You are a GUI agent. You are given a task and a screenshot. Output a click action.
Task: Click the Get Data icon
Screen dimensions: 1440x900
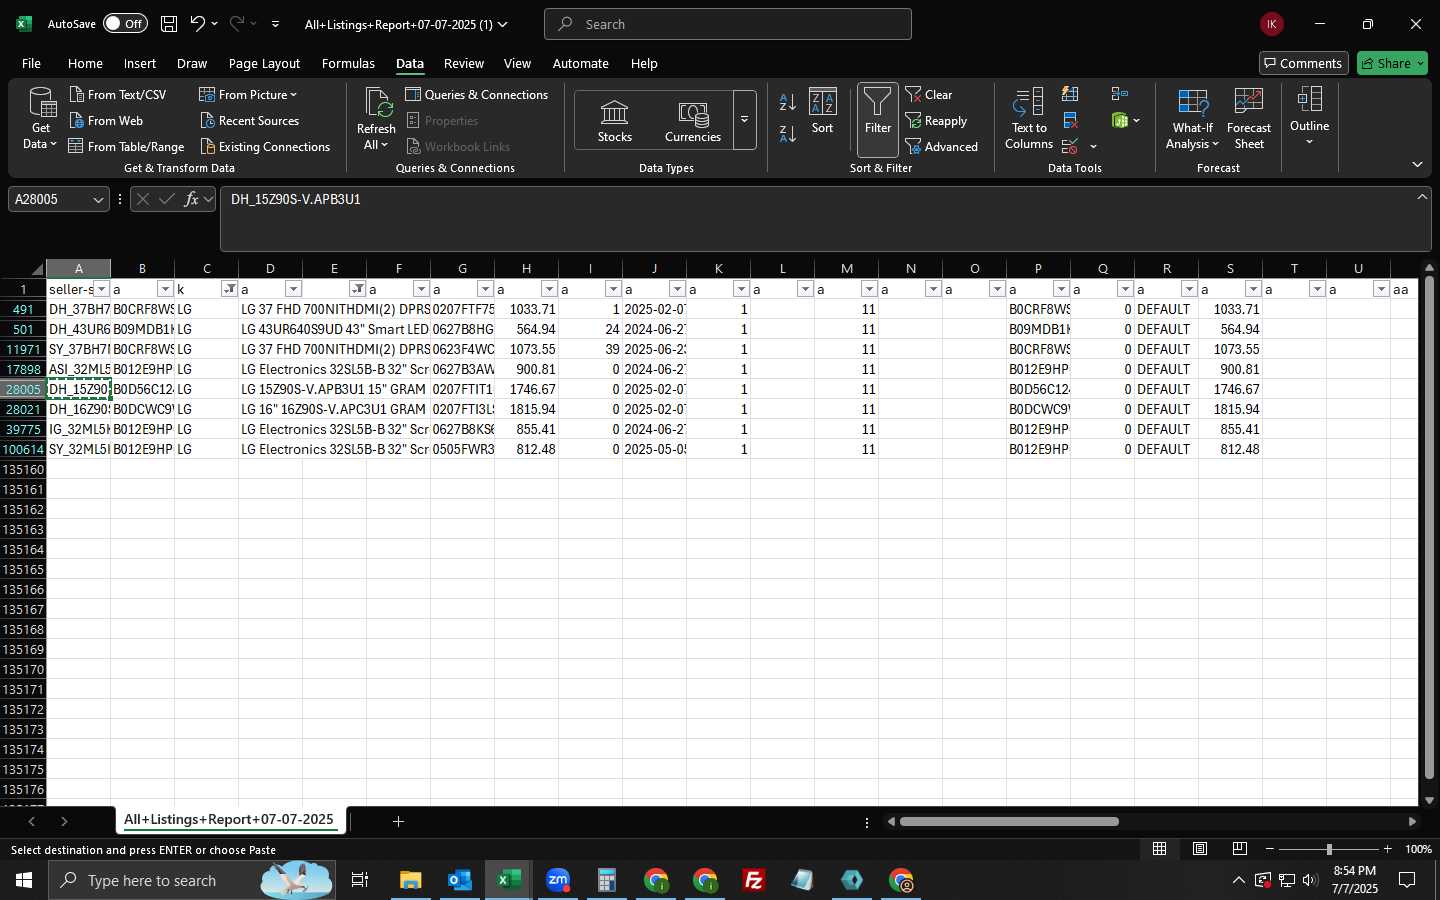[41, 118]
